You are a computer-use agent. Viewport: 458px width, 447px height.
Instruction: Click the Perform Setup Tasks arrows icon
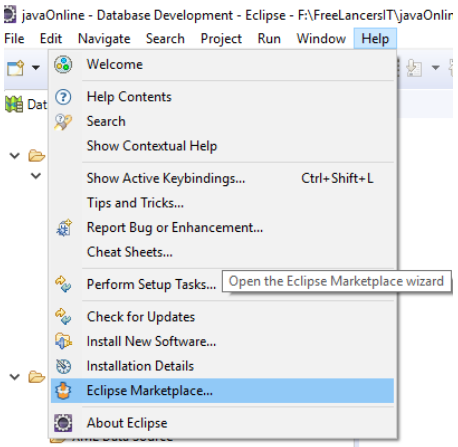[63, 284]
